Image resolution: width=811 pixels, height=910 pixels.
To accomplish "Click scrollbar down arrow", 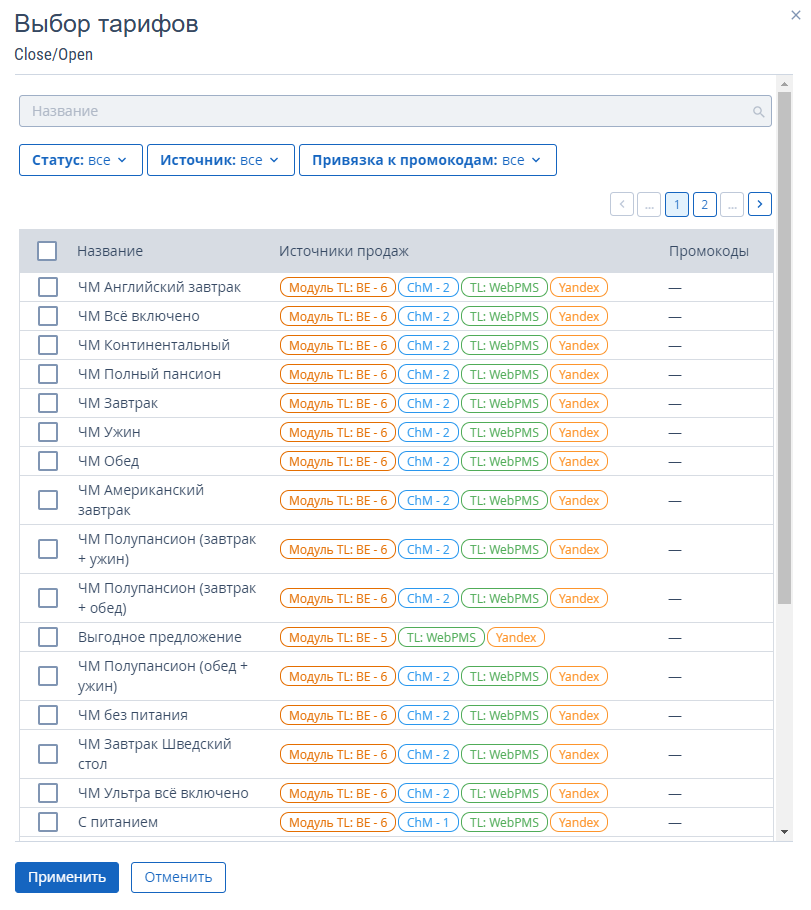I will coord(785,831).
